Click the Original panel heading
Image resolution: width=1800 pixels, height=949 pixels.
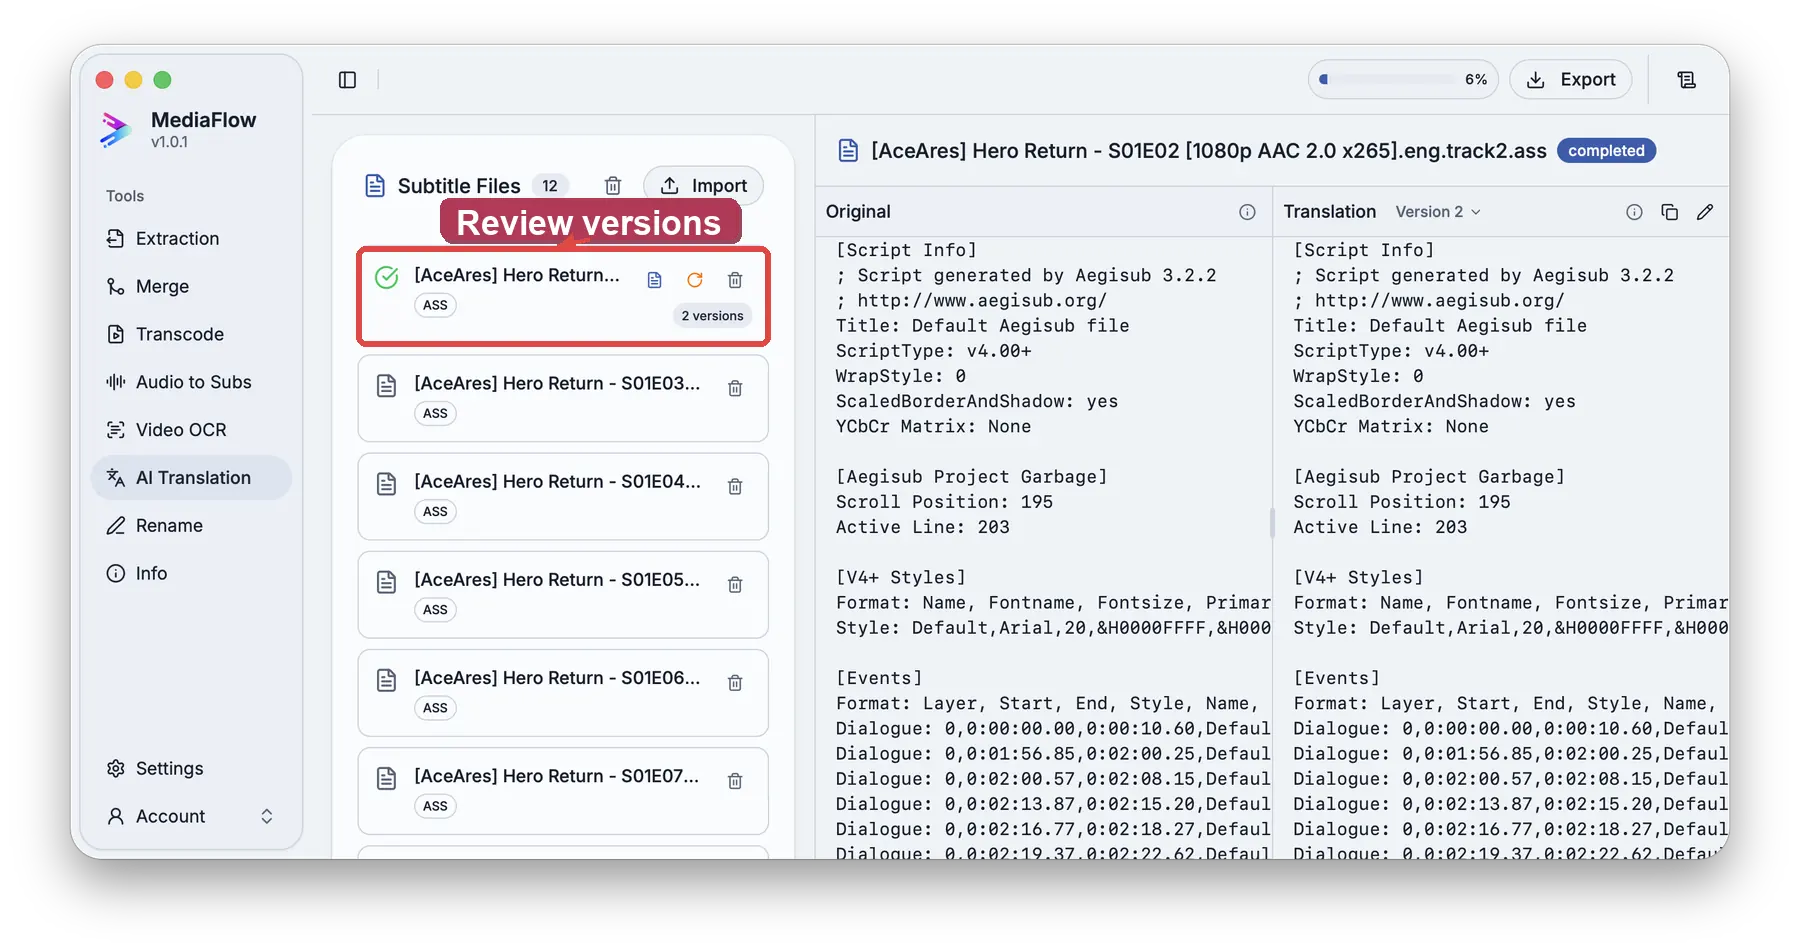coord(858,212)
